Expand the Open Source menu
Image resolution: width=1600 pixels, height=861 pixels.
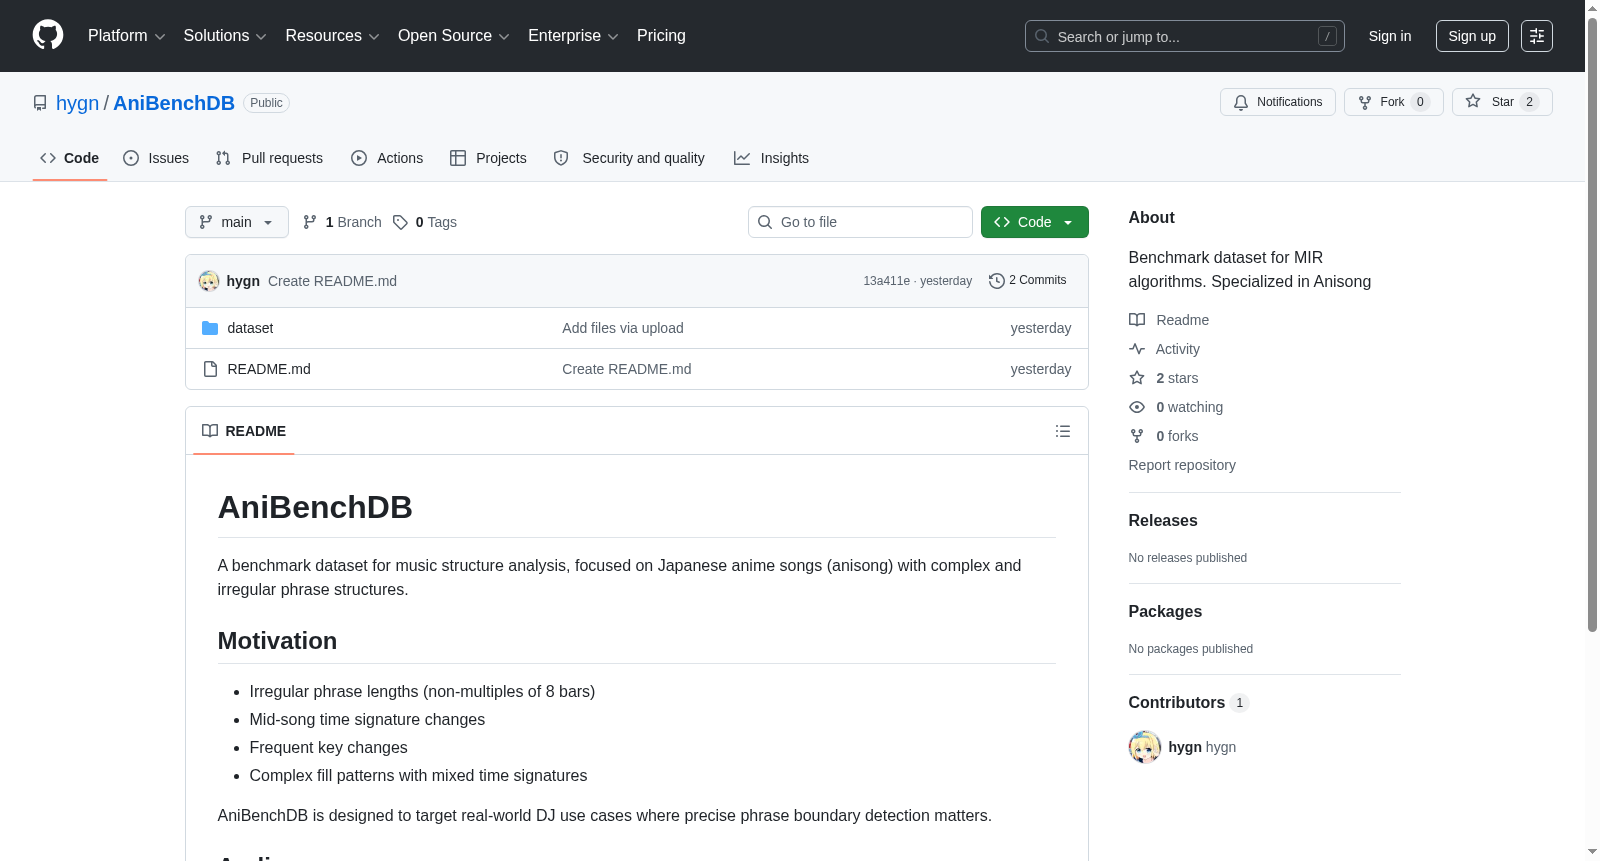point(454,36)
